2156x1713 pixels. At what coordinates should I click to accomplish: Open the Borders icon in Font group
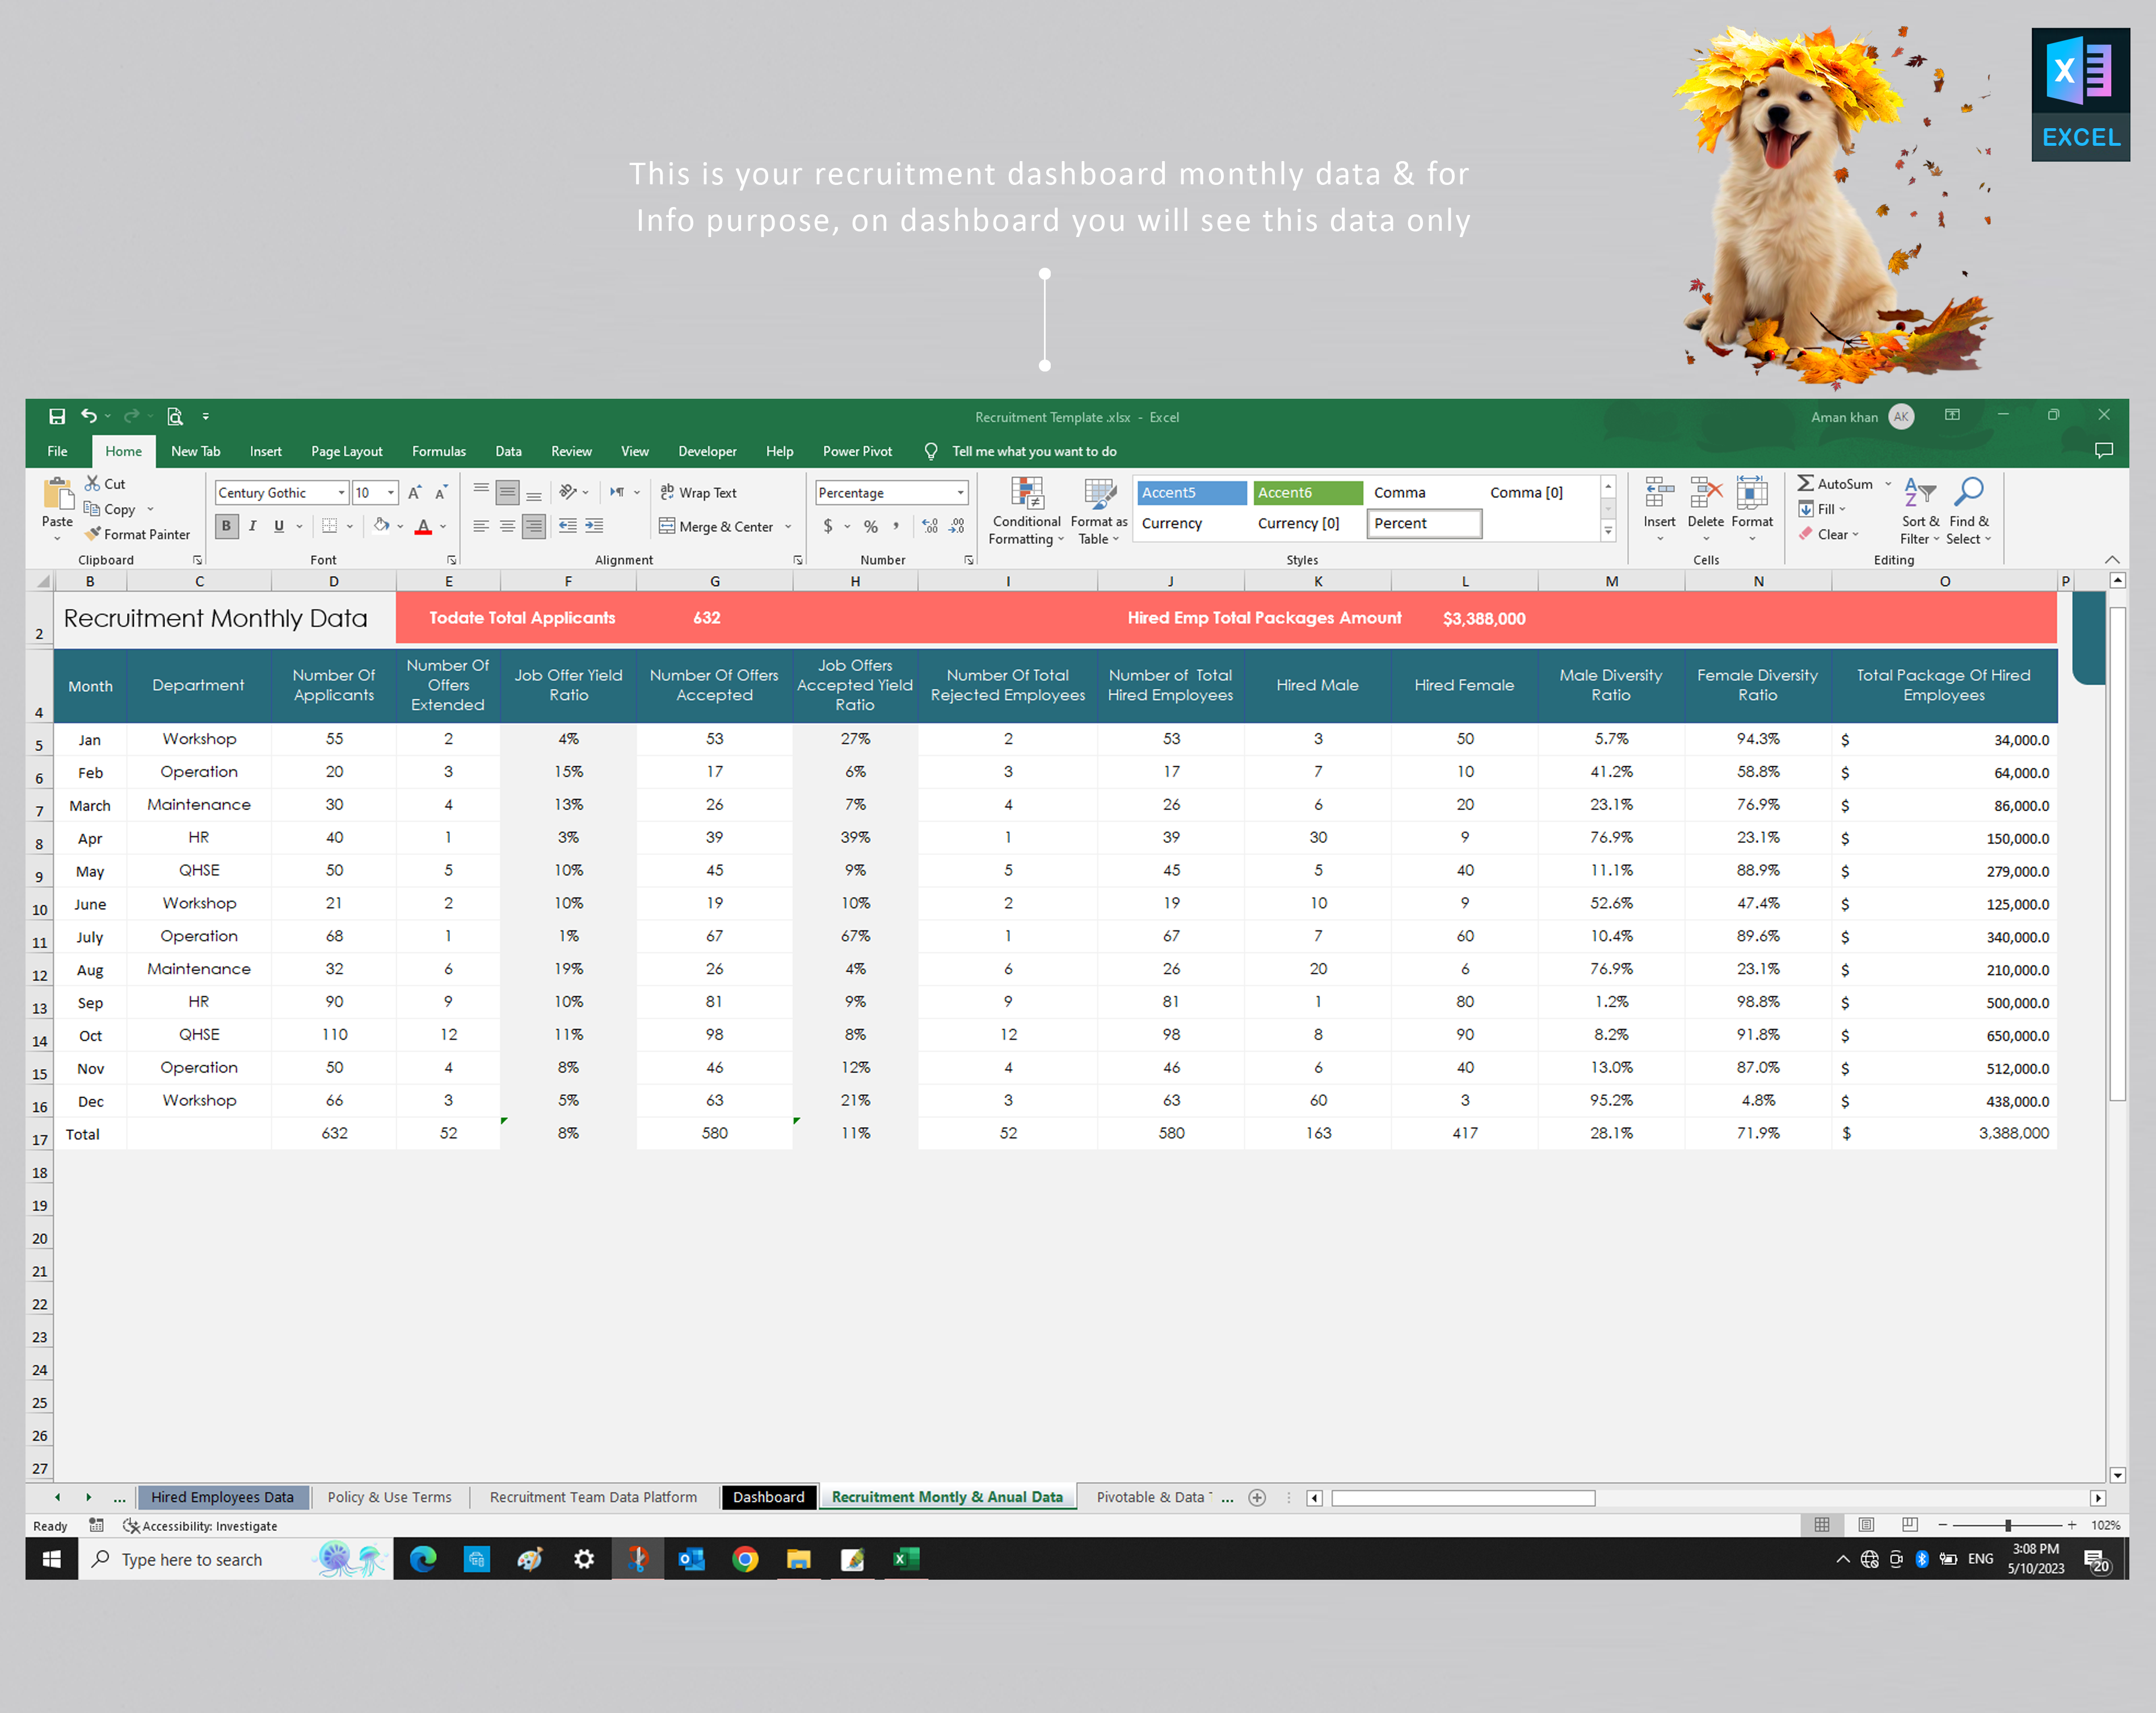[329, 526]
